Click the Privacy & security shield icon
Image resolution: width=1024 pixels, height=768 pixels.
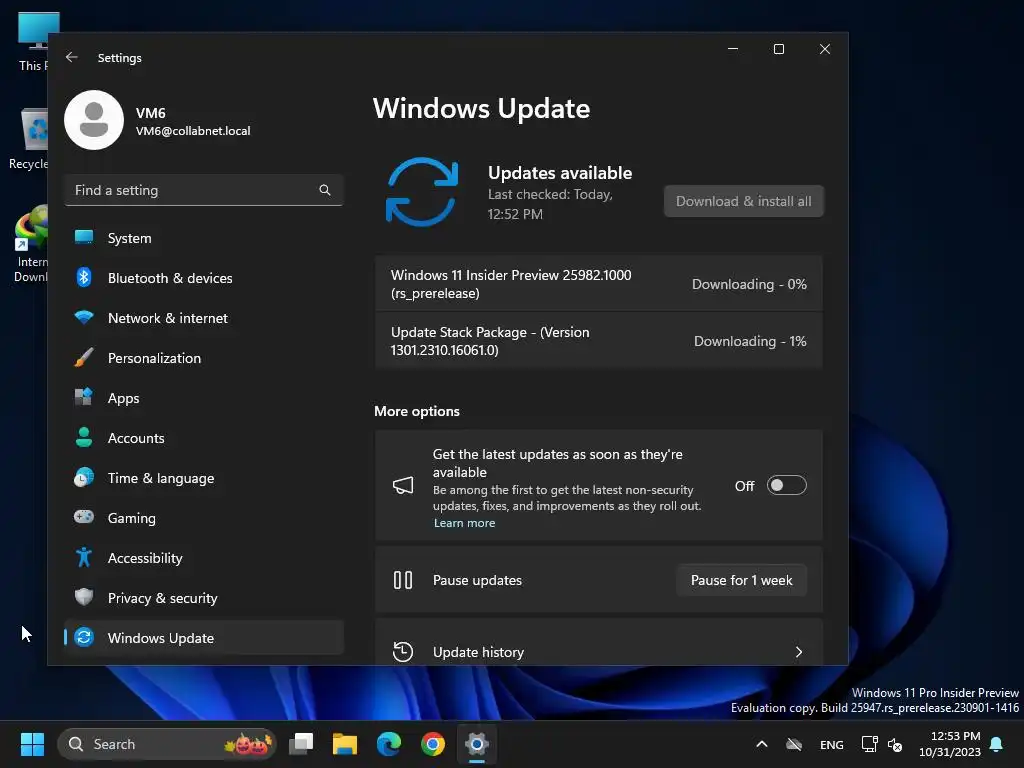click(84, 597)
